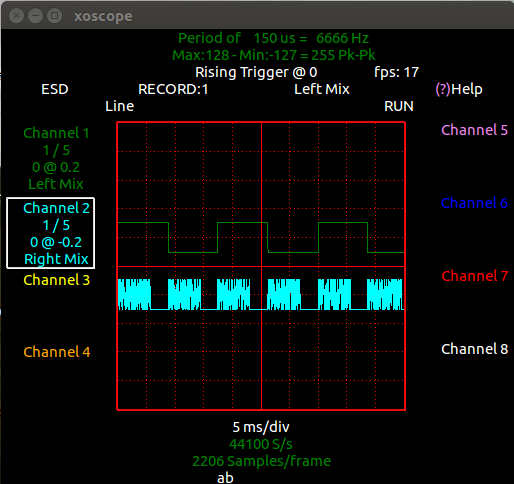Select Channel 6
The image size is (514, 484).
[x=474, y=203]
